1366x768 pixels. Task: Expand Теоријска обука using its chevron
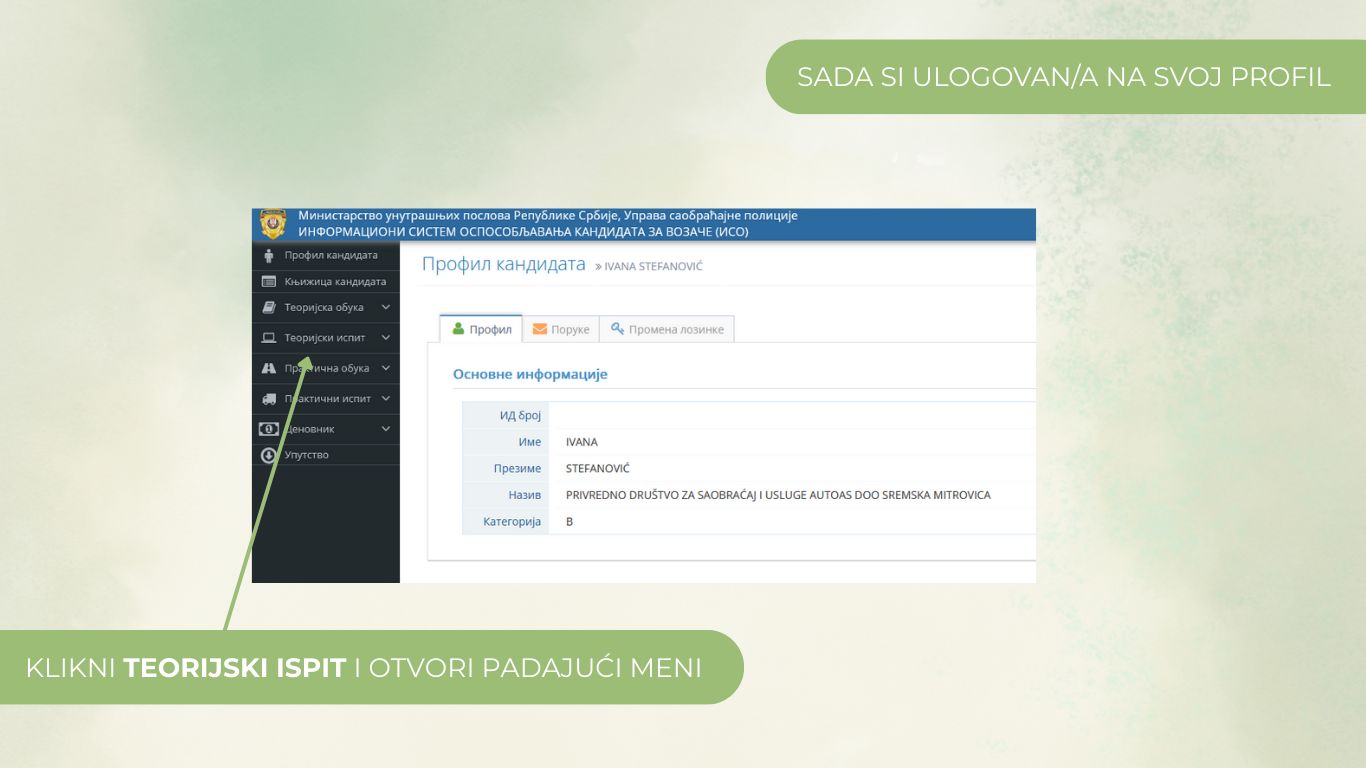click(386, 308)
